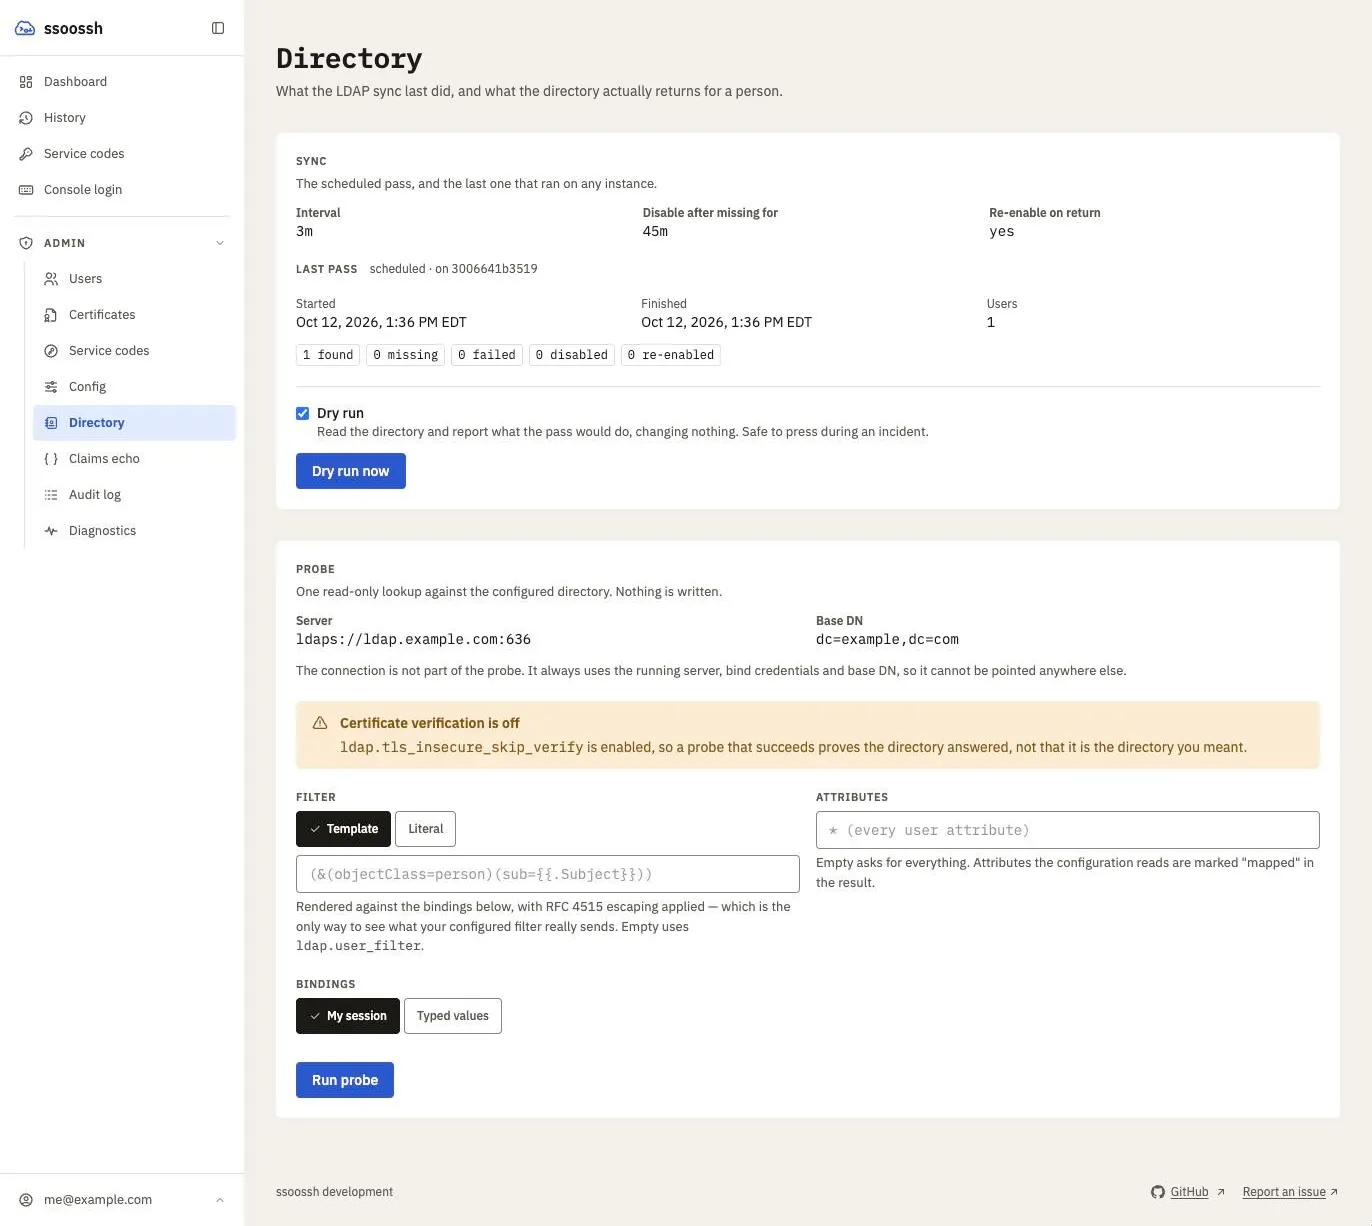Image resolution: width=1372 pixels, height=1226 pixels.
Task: Click the Run probe button
Action: coord(345,1080)
